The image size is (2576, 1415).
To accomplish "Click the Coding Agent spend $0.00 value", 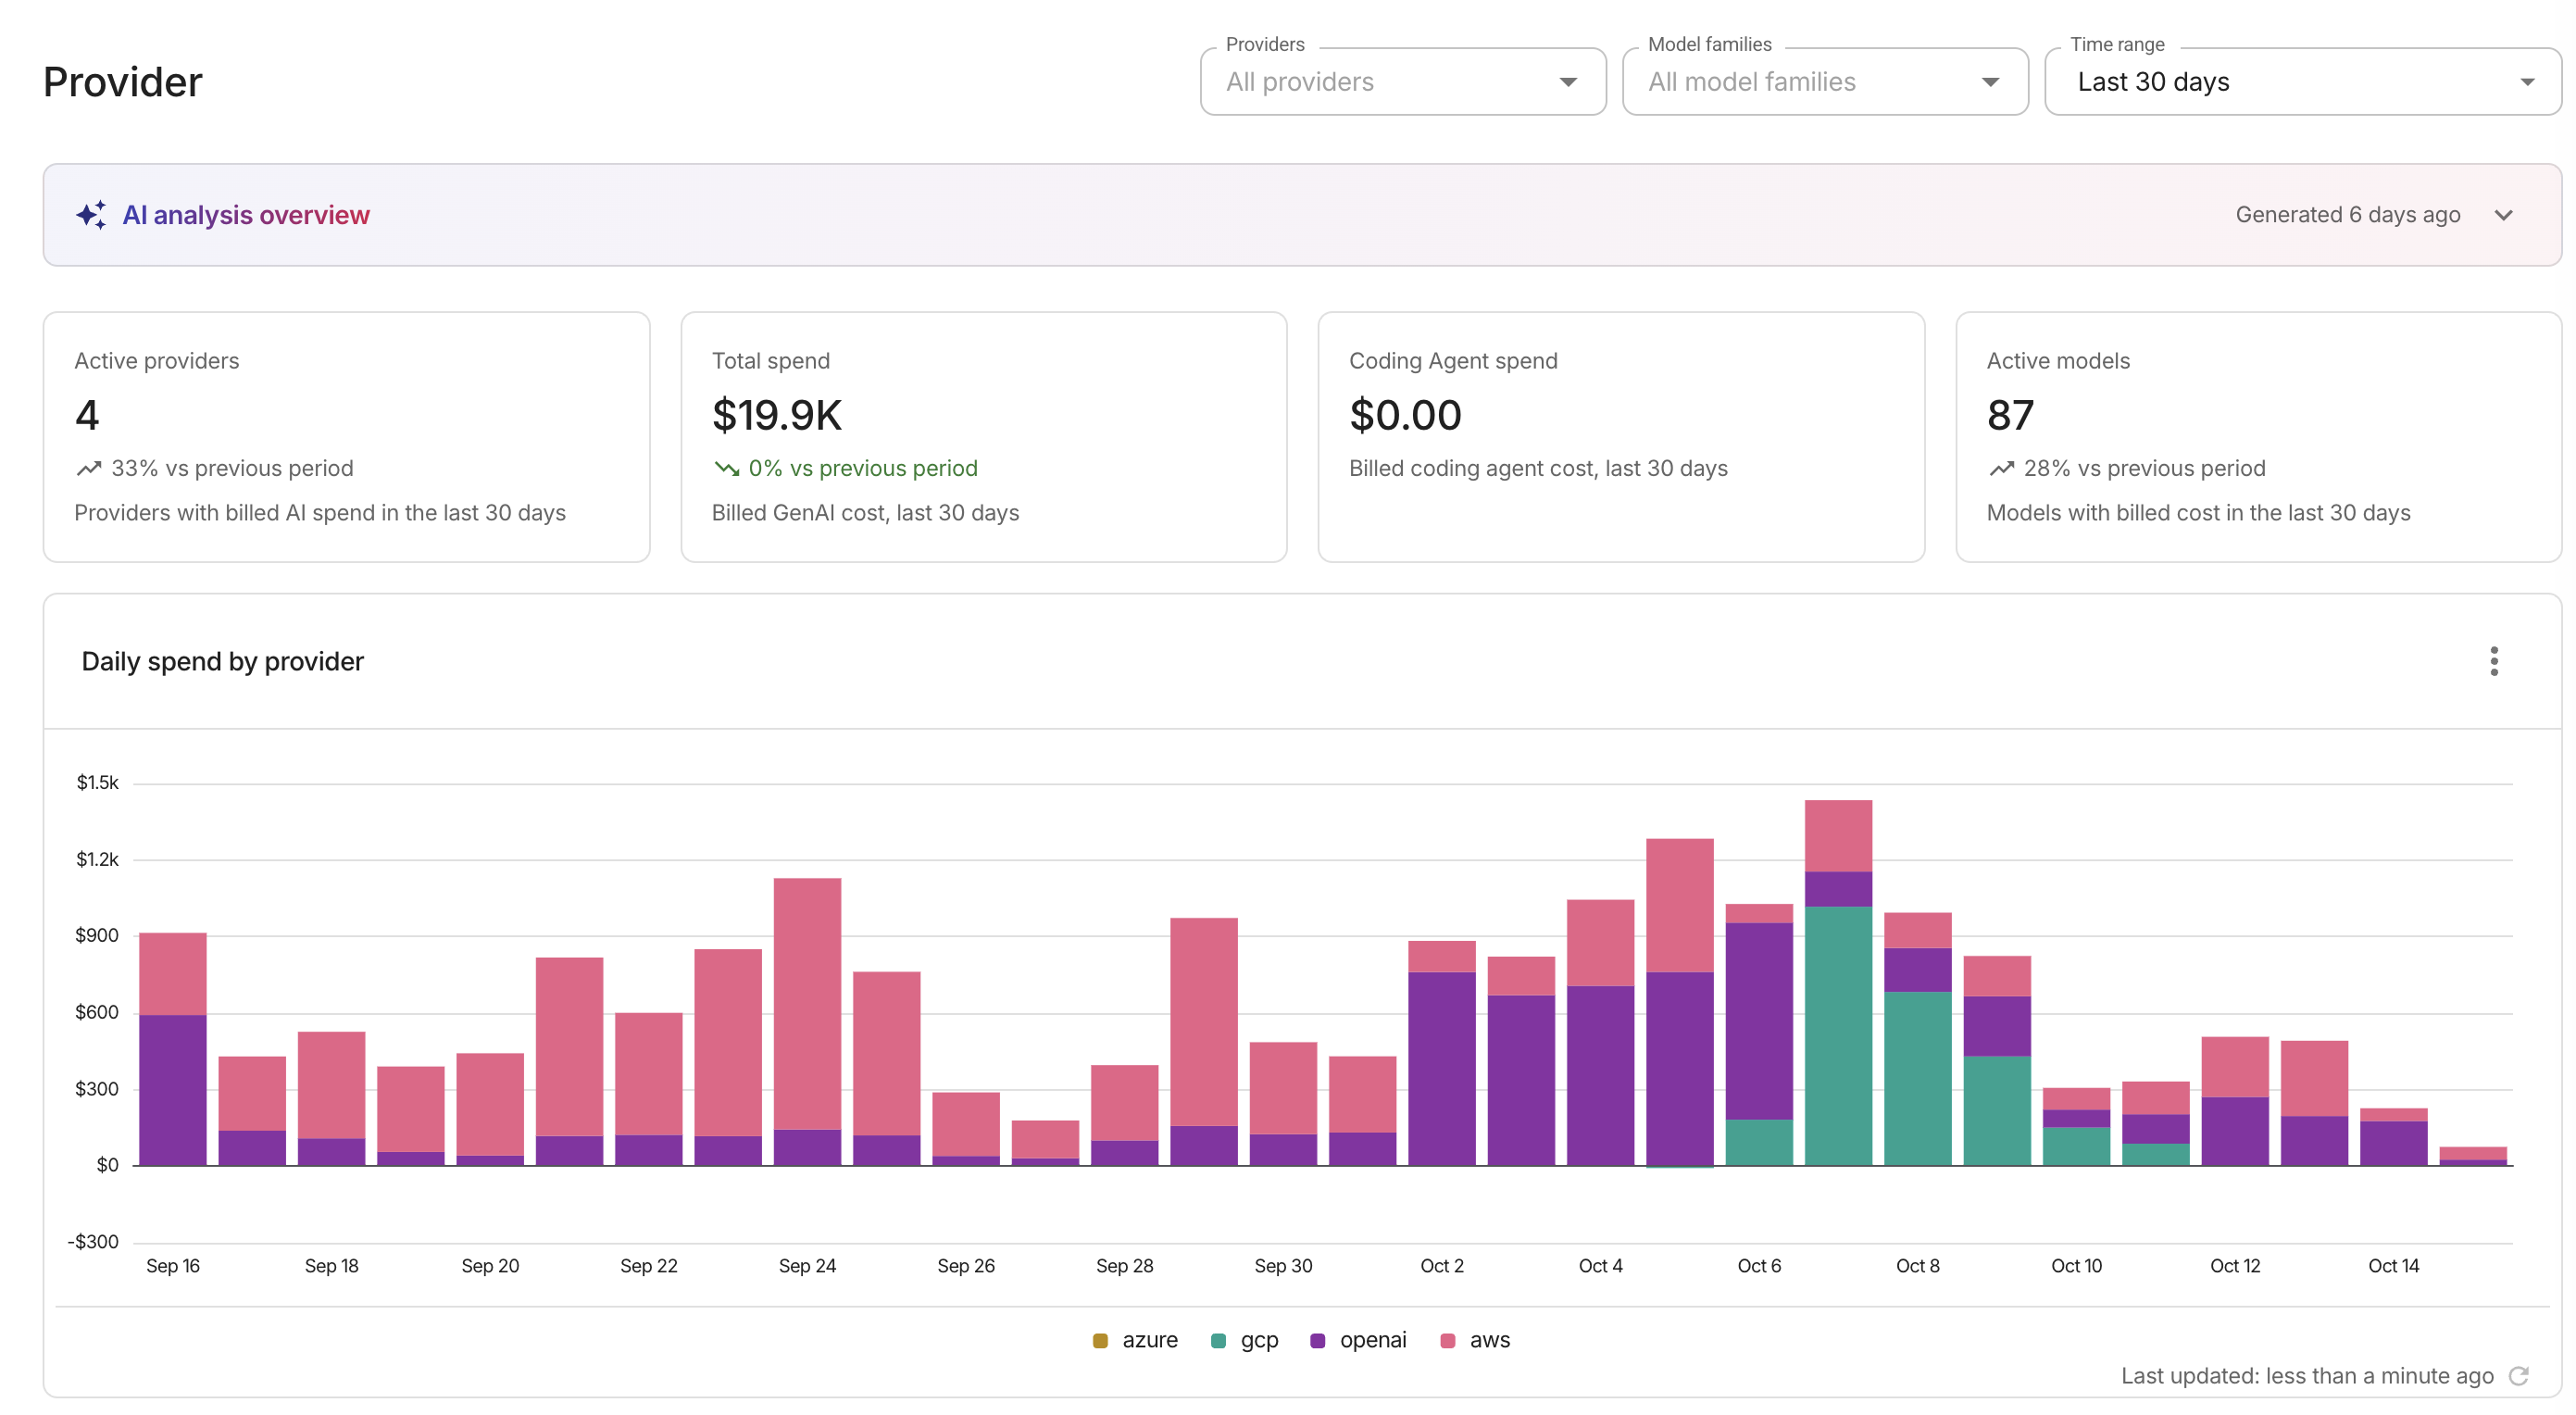I will point(1405,415).
